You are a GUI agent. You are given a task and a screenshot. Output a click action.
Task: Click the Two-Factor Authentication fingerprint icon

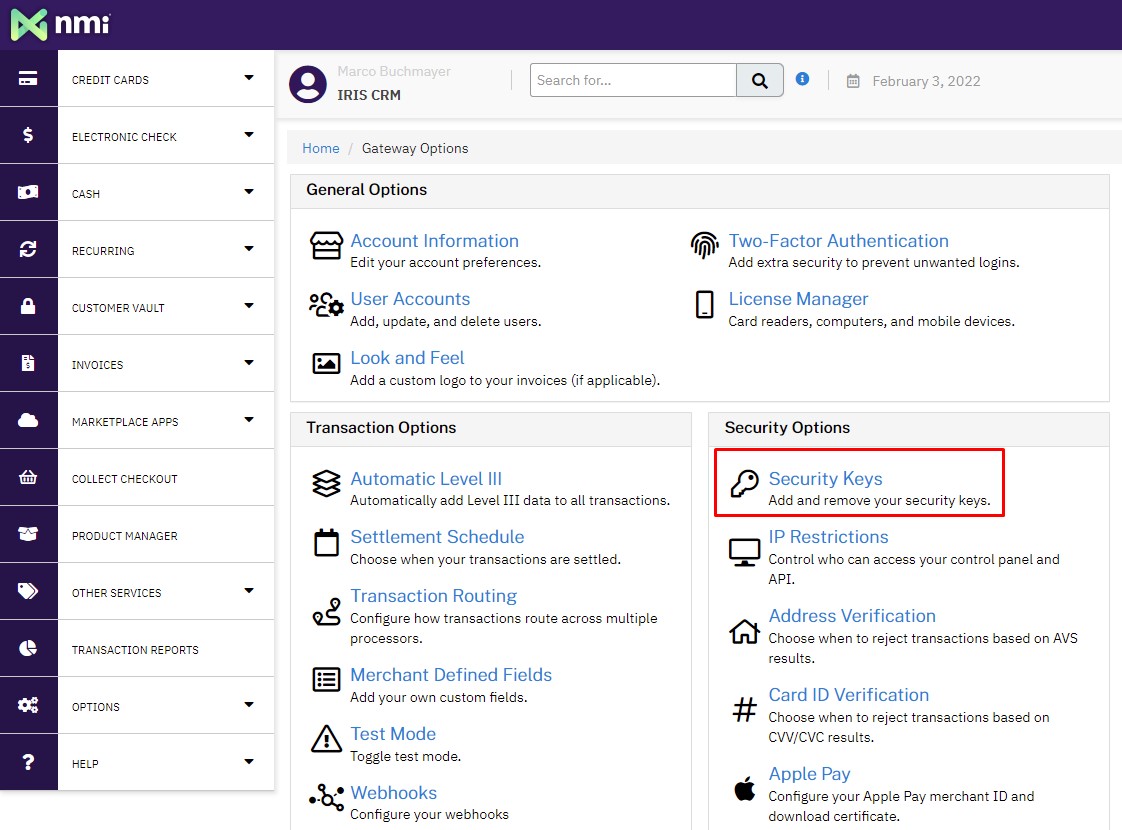coord(705,245)
